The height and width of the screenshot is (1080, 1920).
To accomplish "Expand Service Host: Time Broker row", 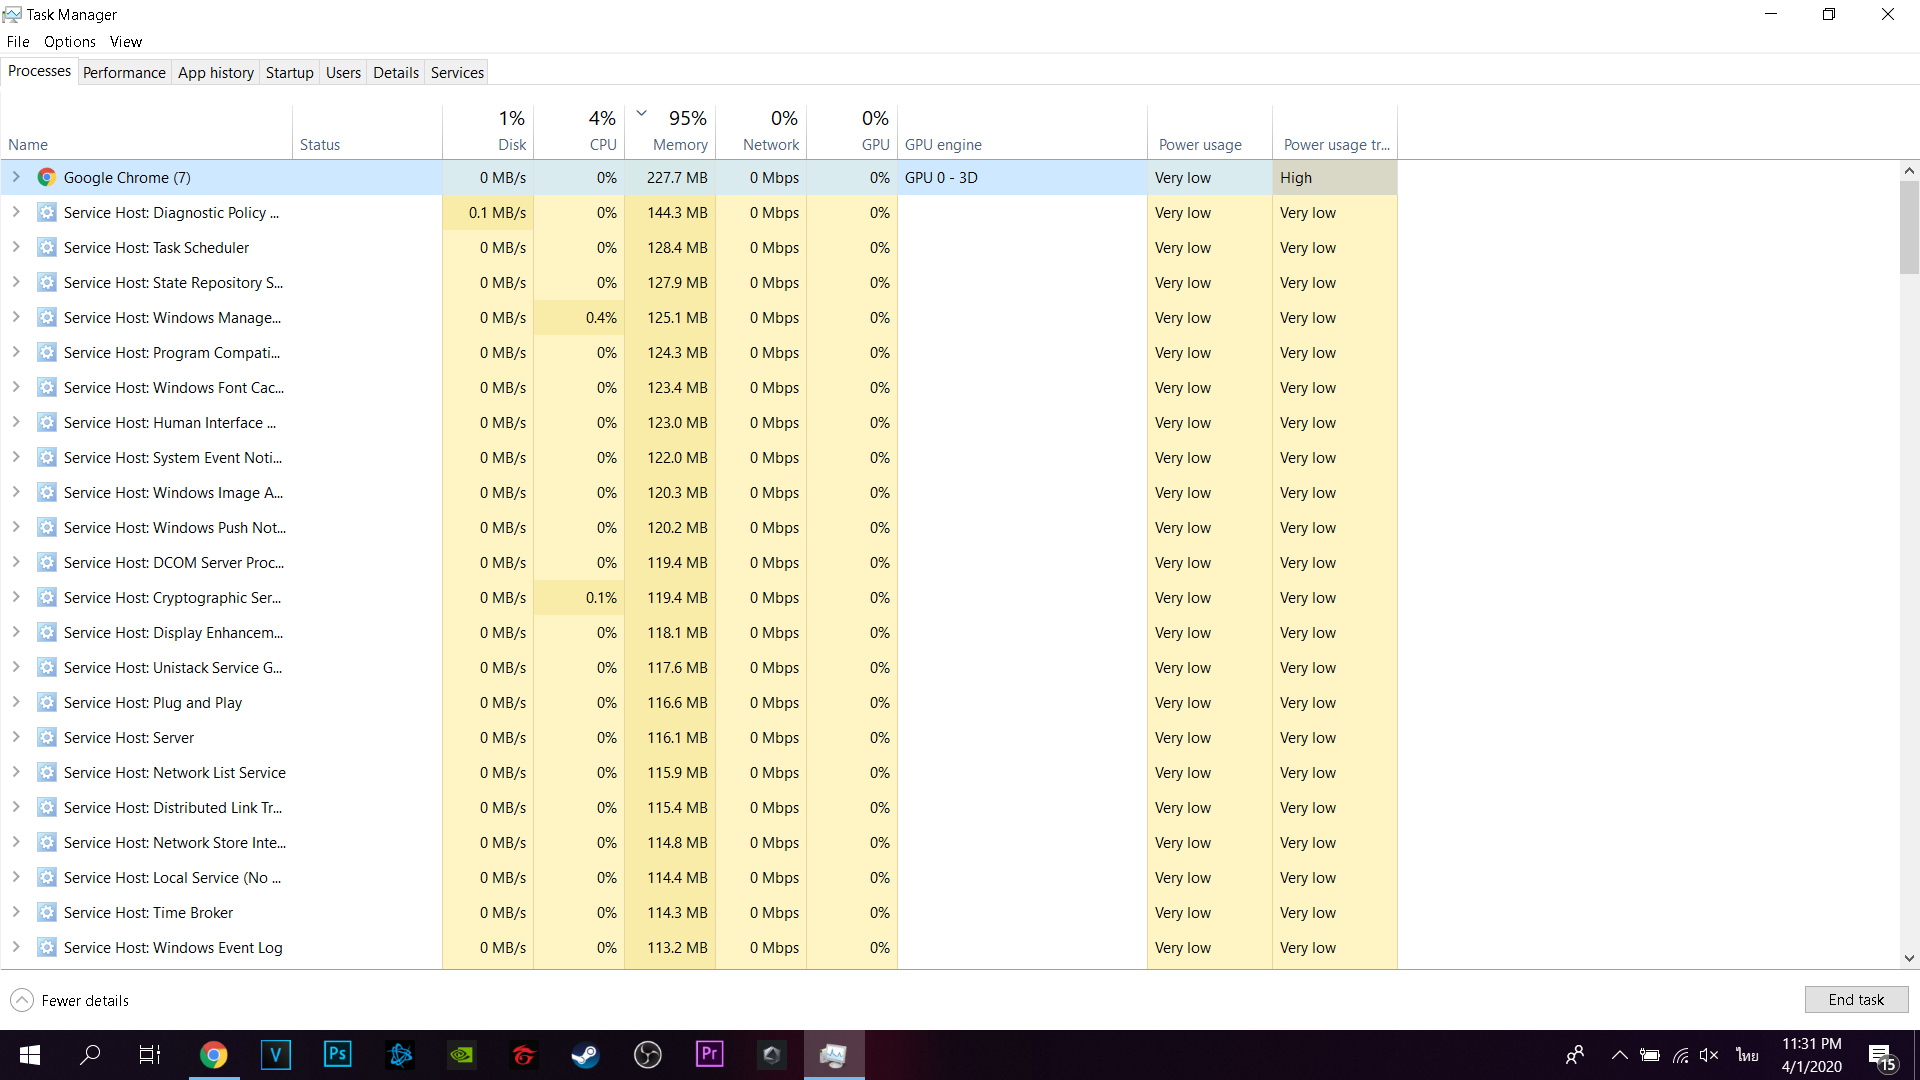I will click(x=16, y=912).
